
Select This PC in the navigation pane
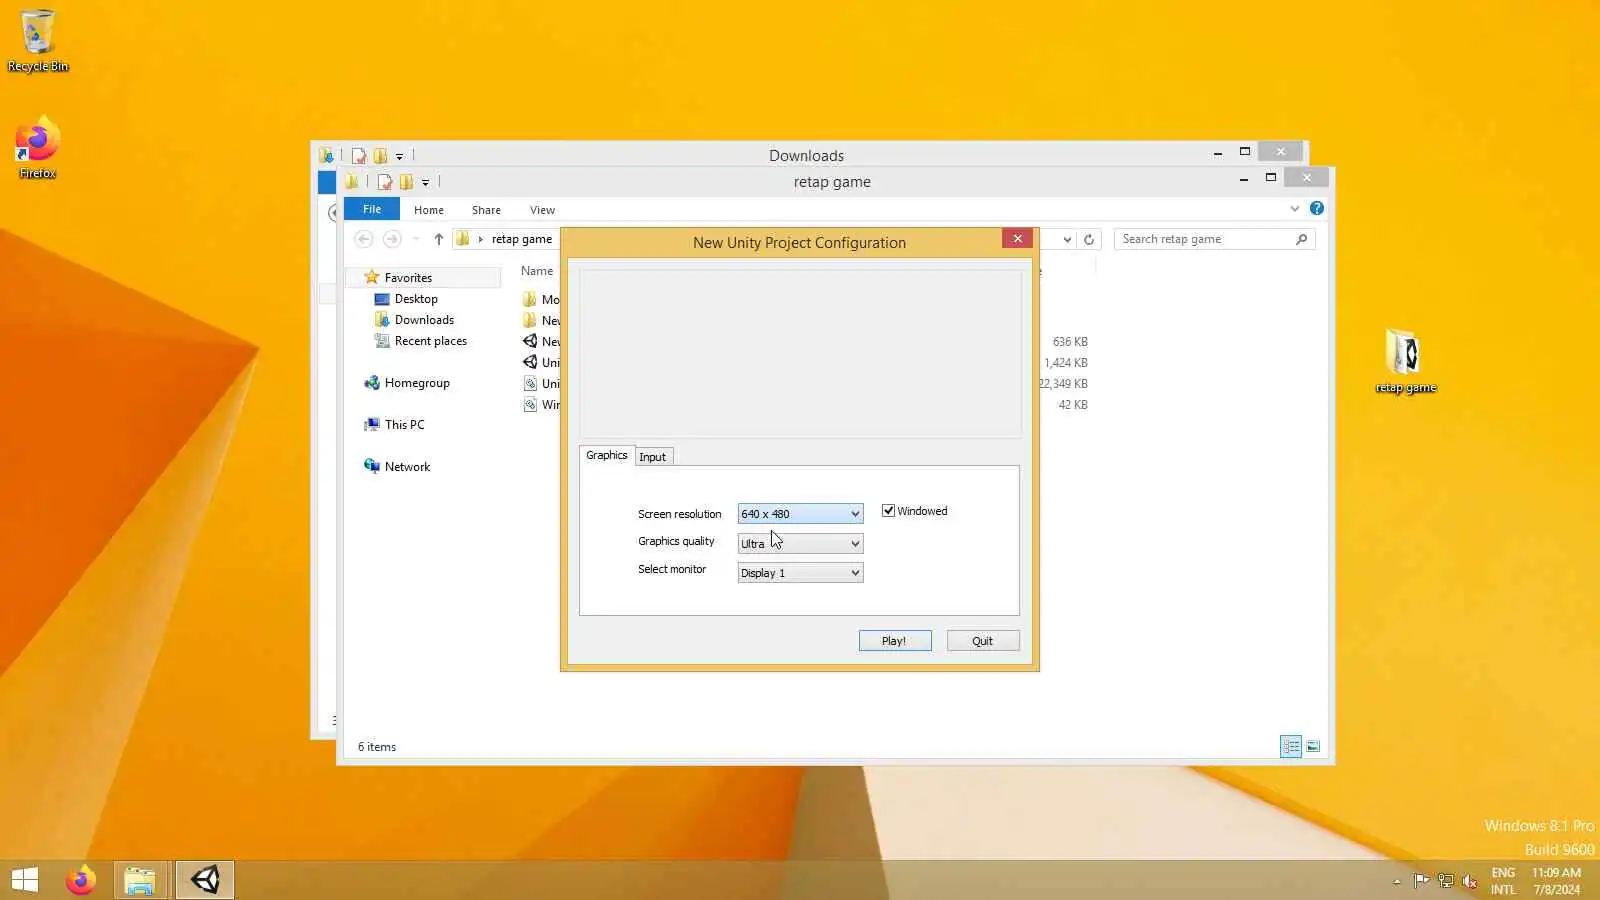click(x=404, y=425)
